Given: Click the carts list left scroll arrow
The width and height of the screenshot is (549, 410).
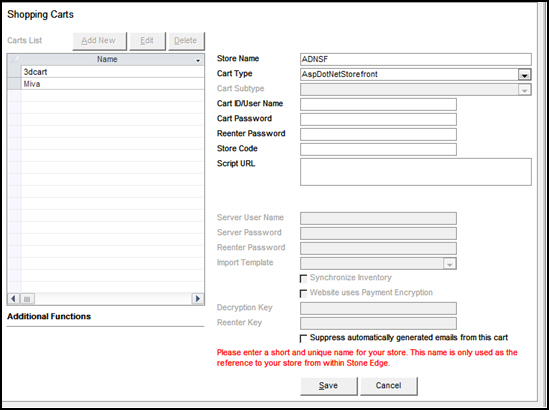Looking at the screenshot, I should (x=13, y=299).
